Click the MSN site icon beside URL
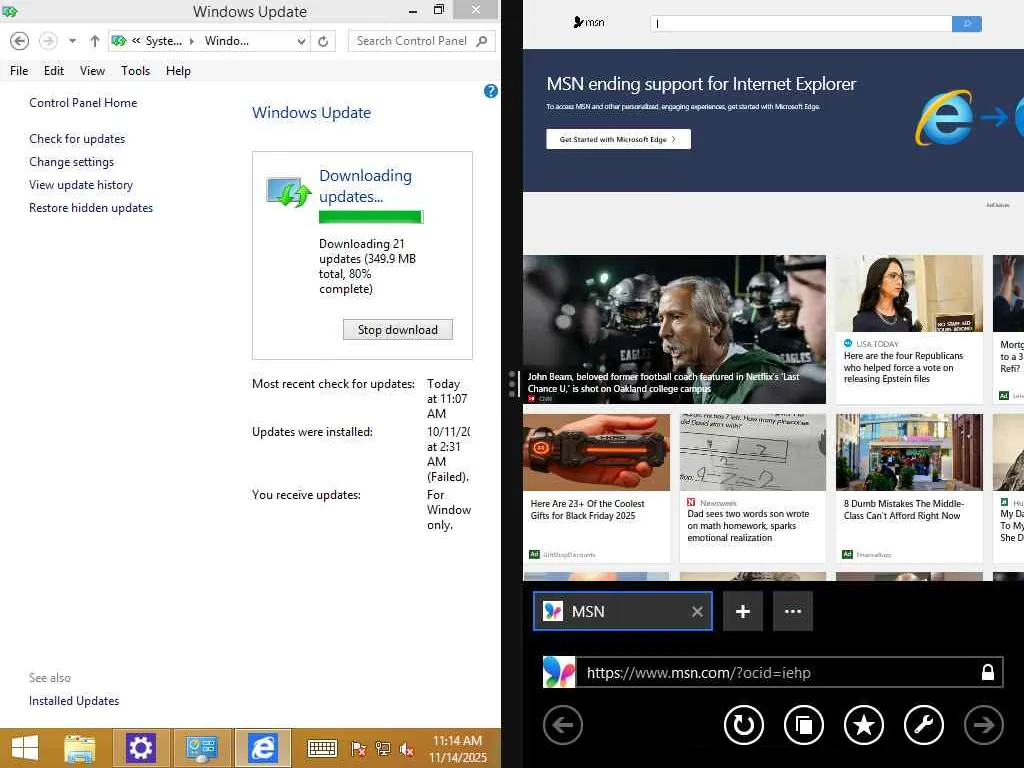The height and width of the screenshot is (768, 1024). [559, 672]
